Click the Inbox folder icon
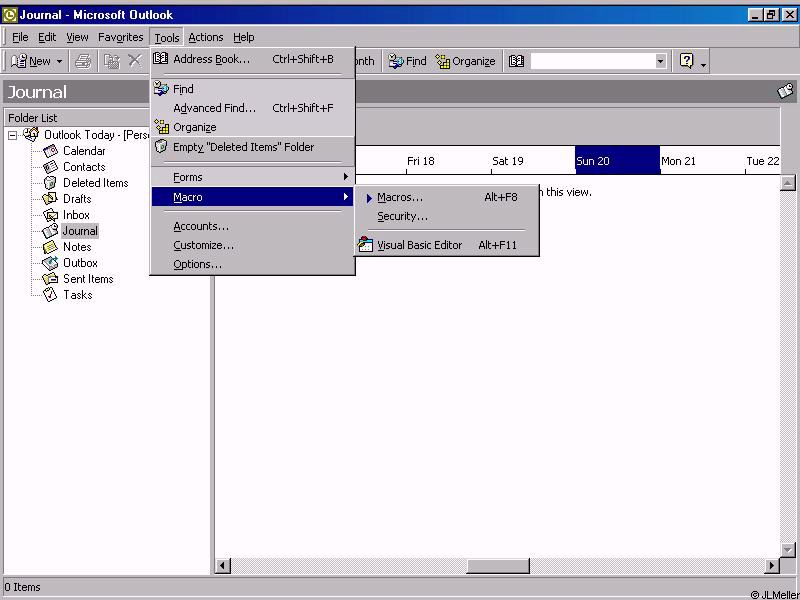This screenshot has height=600, width=800. pyautogui.click(x=51, y=215)
